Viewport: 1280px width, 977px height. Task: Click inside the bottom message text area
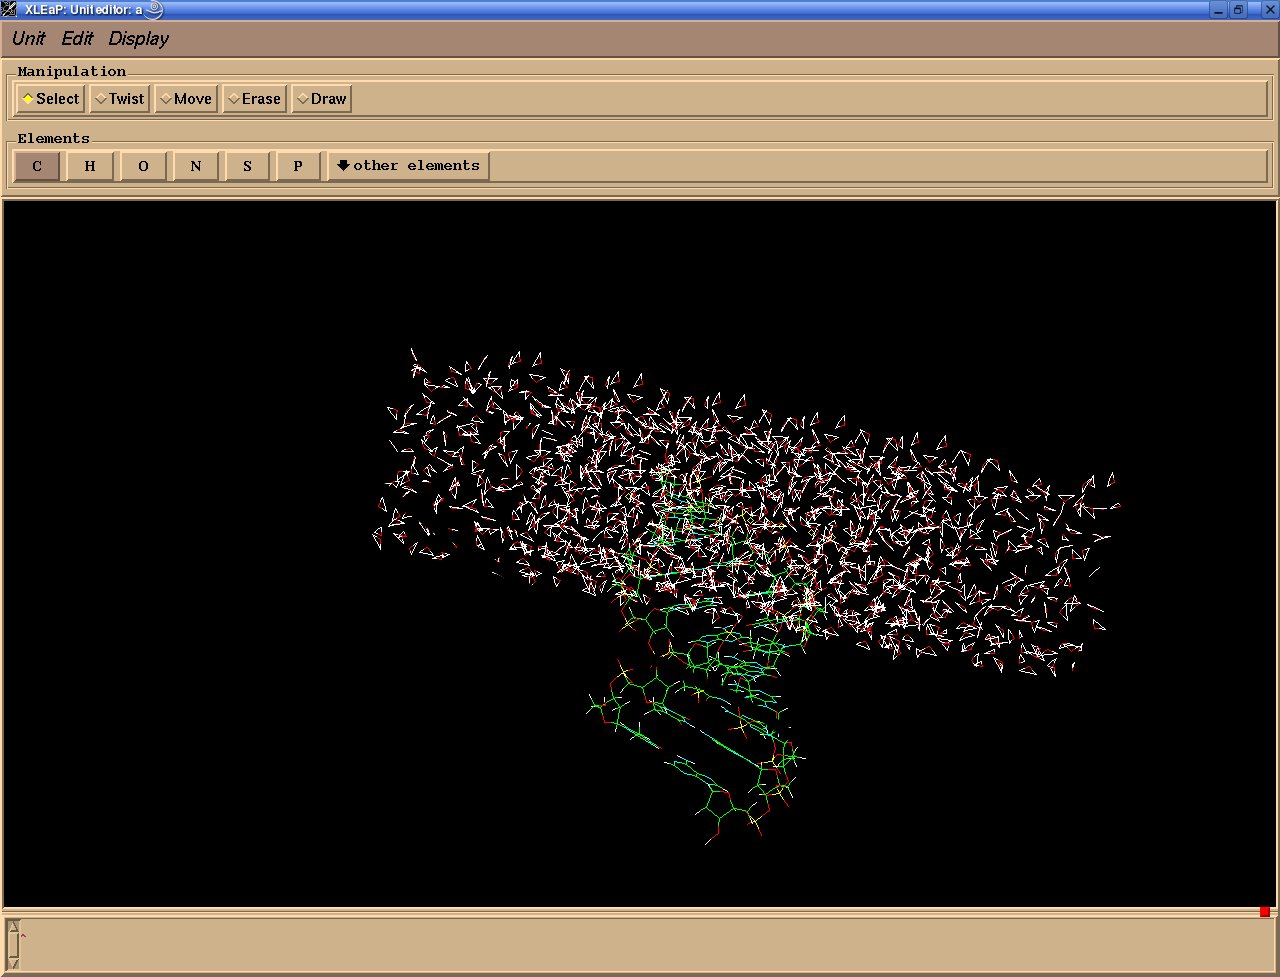pos(640,944)
